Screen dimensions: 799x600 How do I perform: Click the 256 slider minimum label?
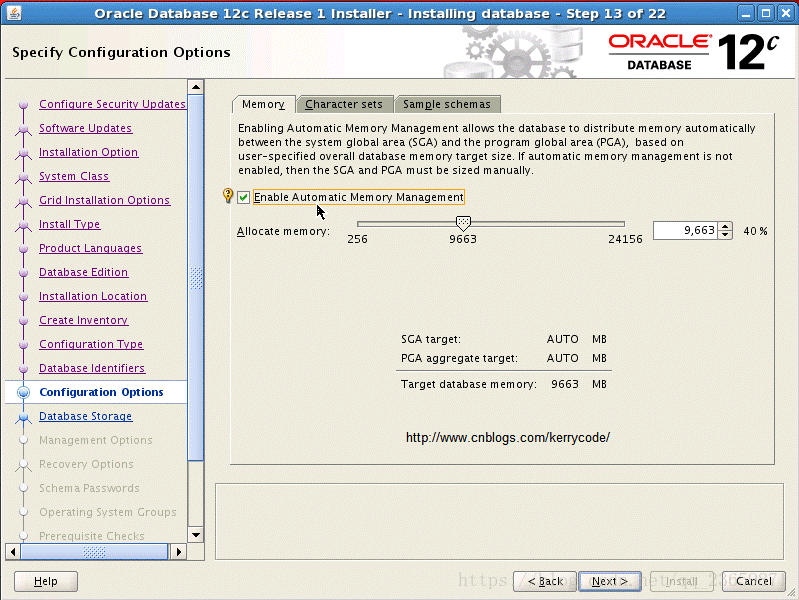pos(357,239)
